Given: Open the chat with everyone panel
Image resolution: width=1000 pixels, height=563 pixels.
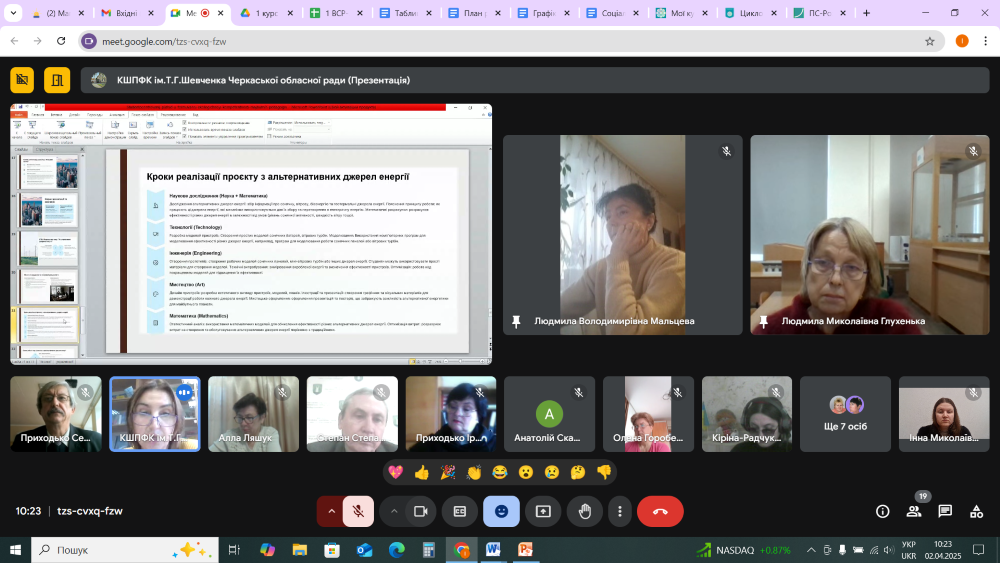Looking at the screenshot, I should [945, 511].
